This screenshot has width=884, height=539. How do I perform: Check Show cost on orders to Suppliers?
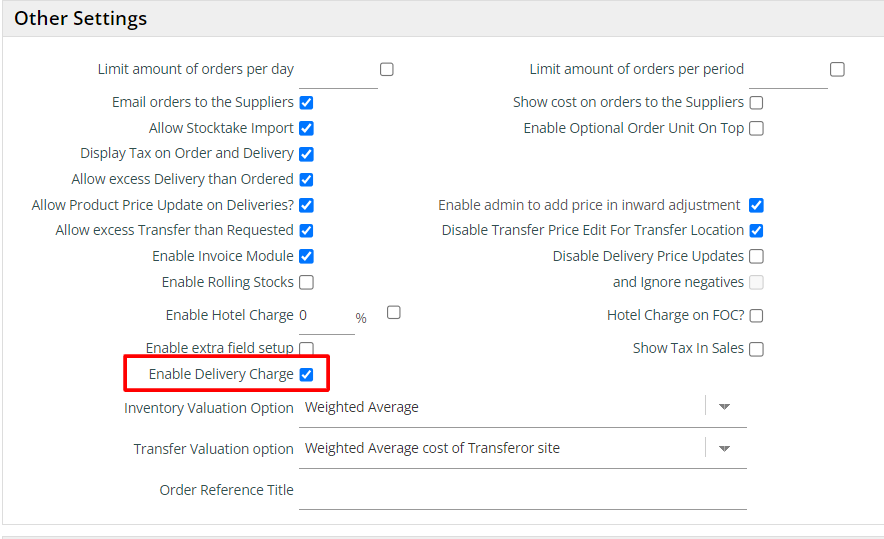[756, 102]
